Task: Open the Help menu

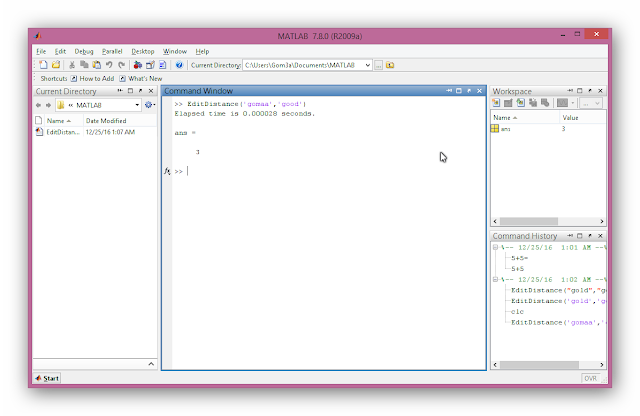Action: (x=202, y=51)
